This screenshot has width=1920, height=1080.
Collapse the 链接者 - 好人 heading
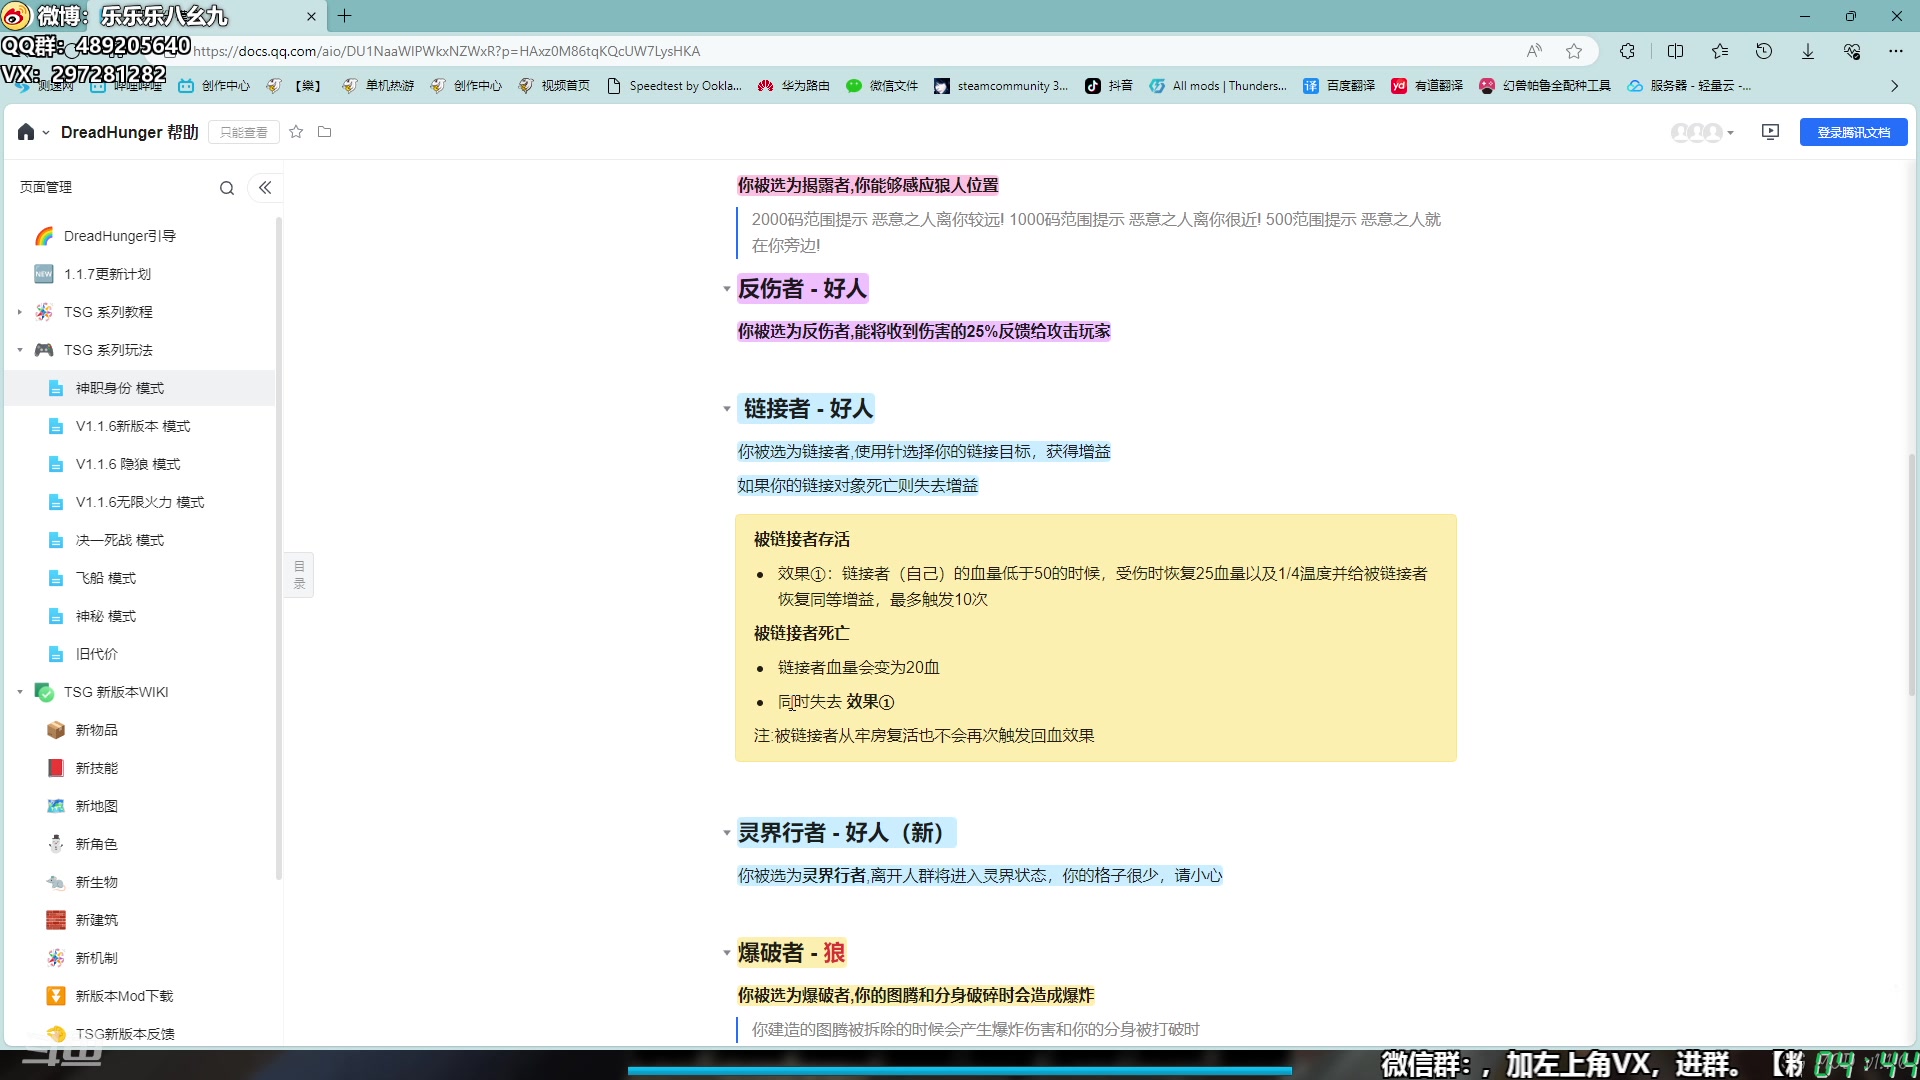(726, 409)
